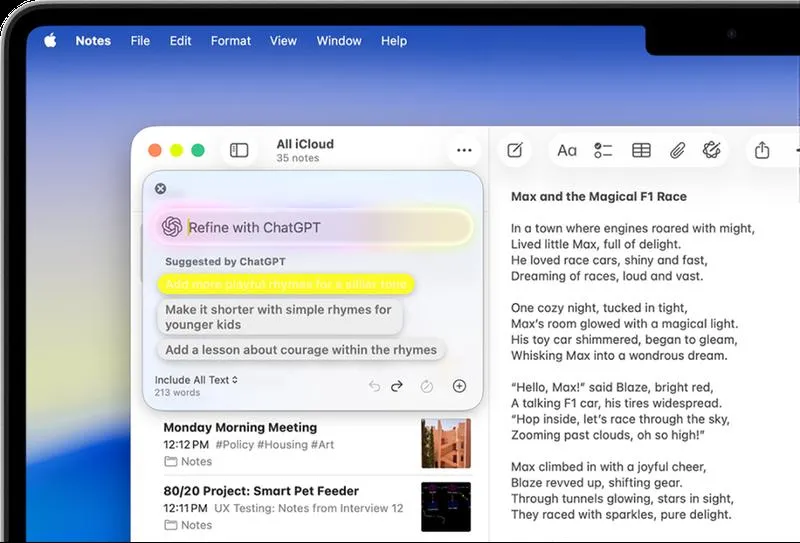Click the share icon in toolbar
The image size is (800, 543).
pos(762,150)
